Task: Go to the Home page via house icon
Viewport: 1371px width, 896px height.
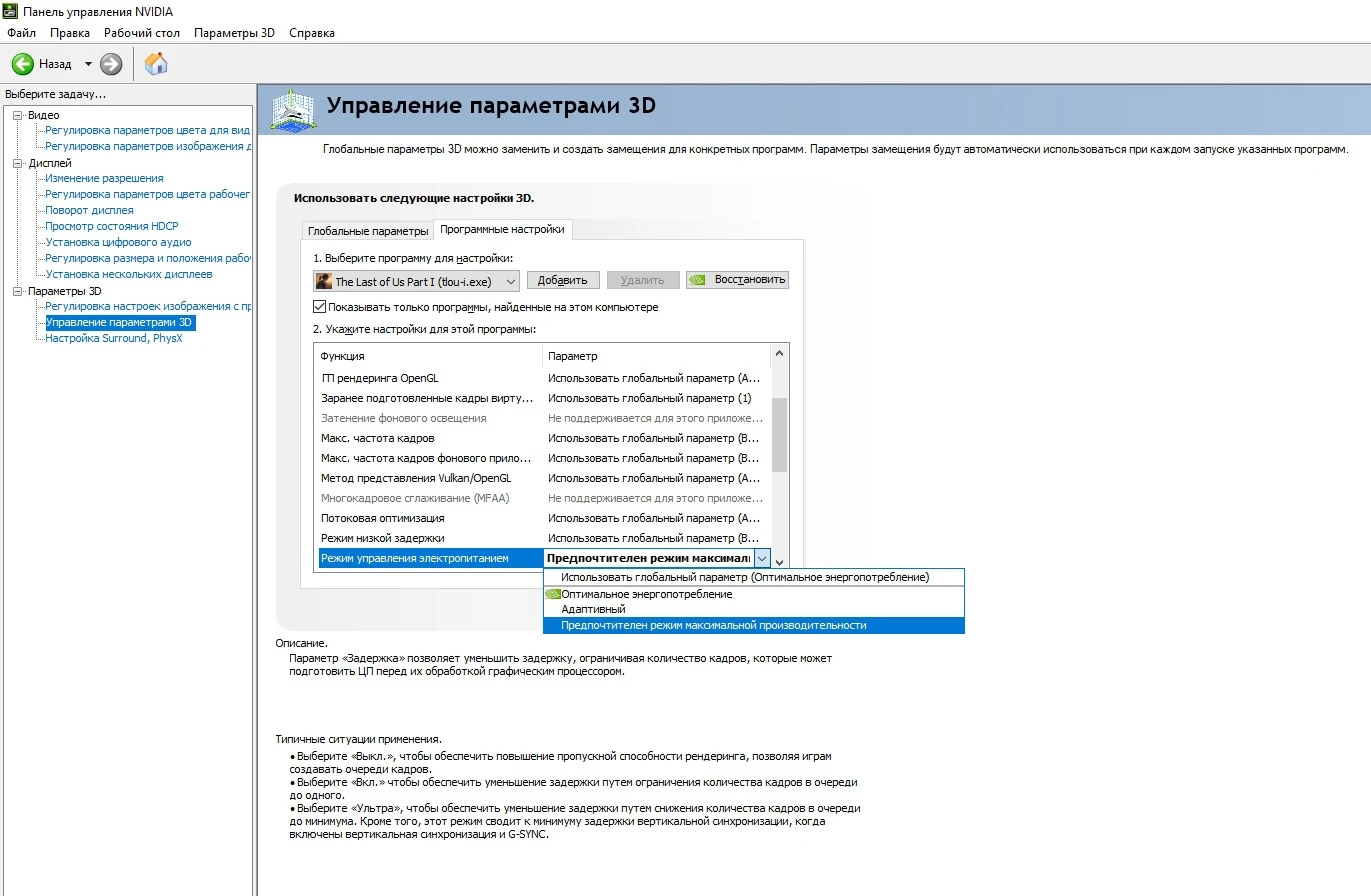Action: [x=156, y=64]
